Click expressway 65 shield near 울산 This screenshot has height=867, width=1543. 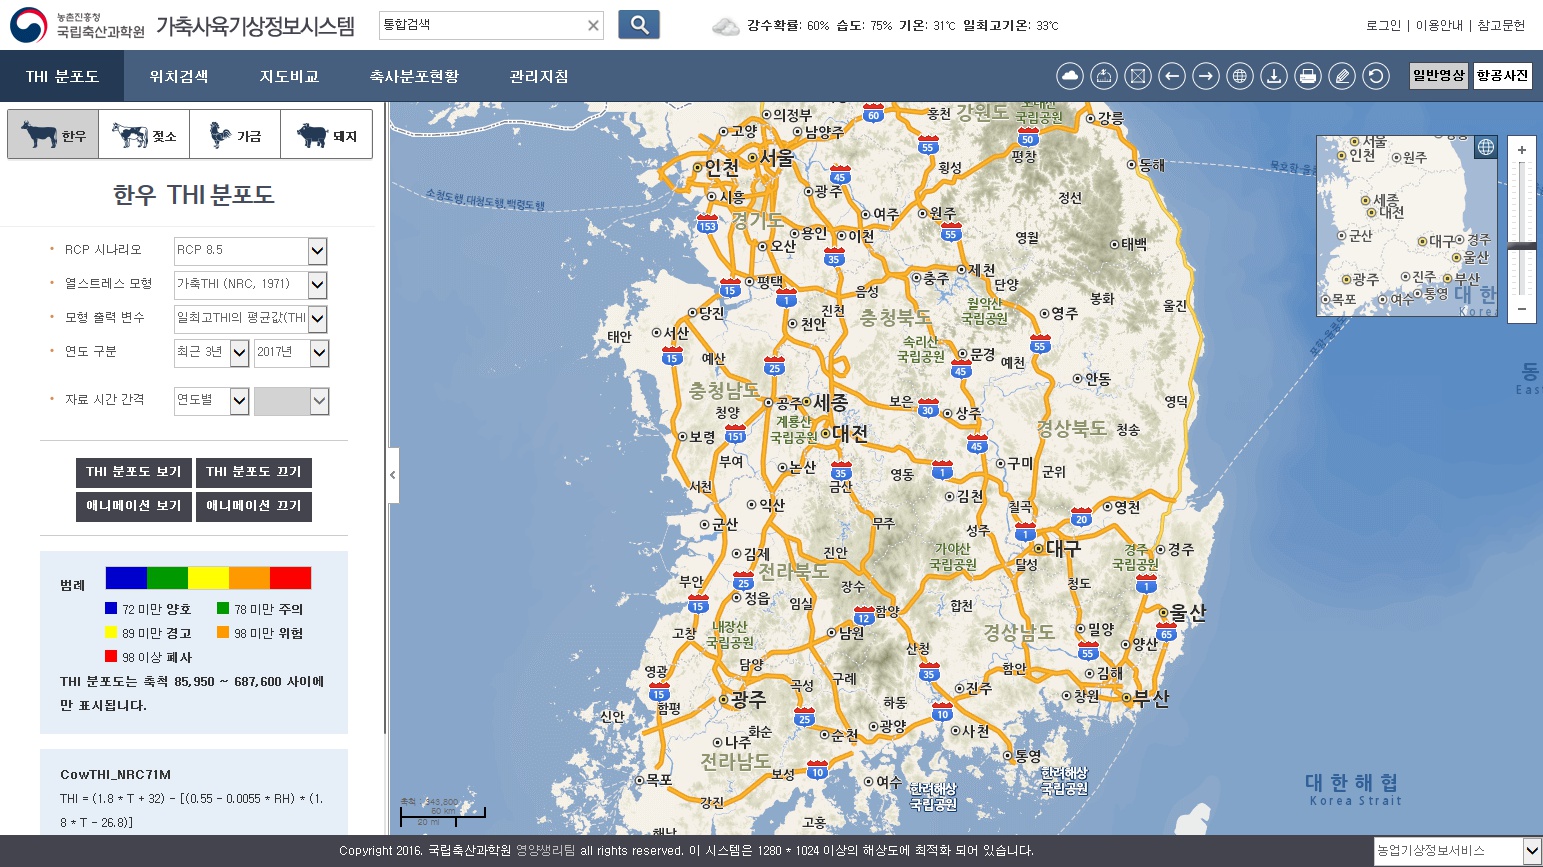tap(1167, 631)
